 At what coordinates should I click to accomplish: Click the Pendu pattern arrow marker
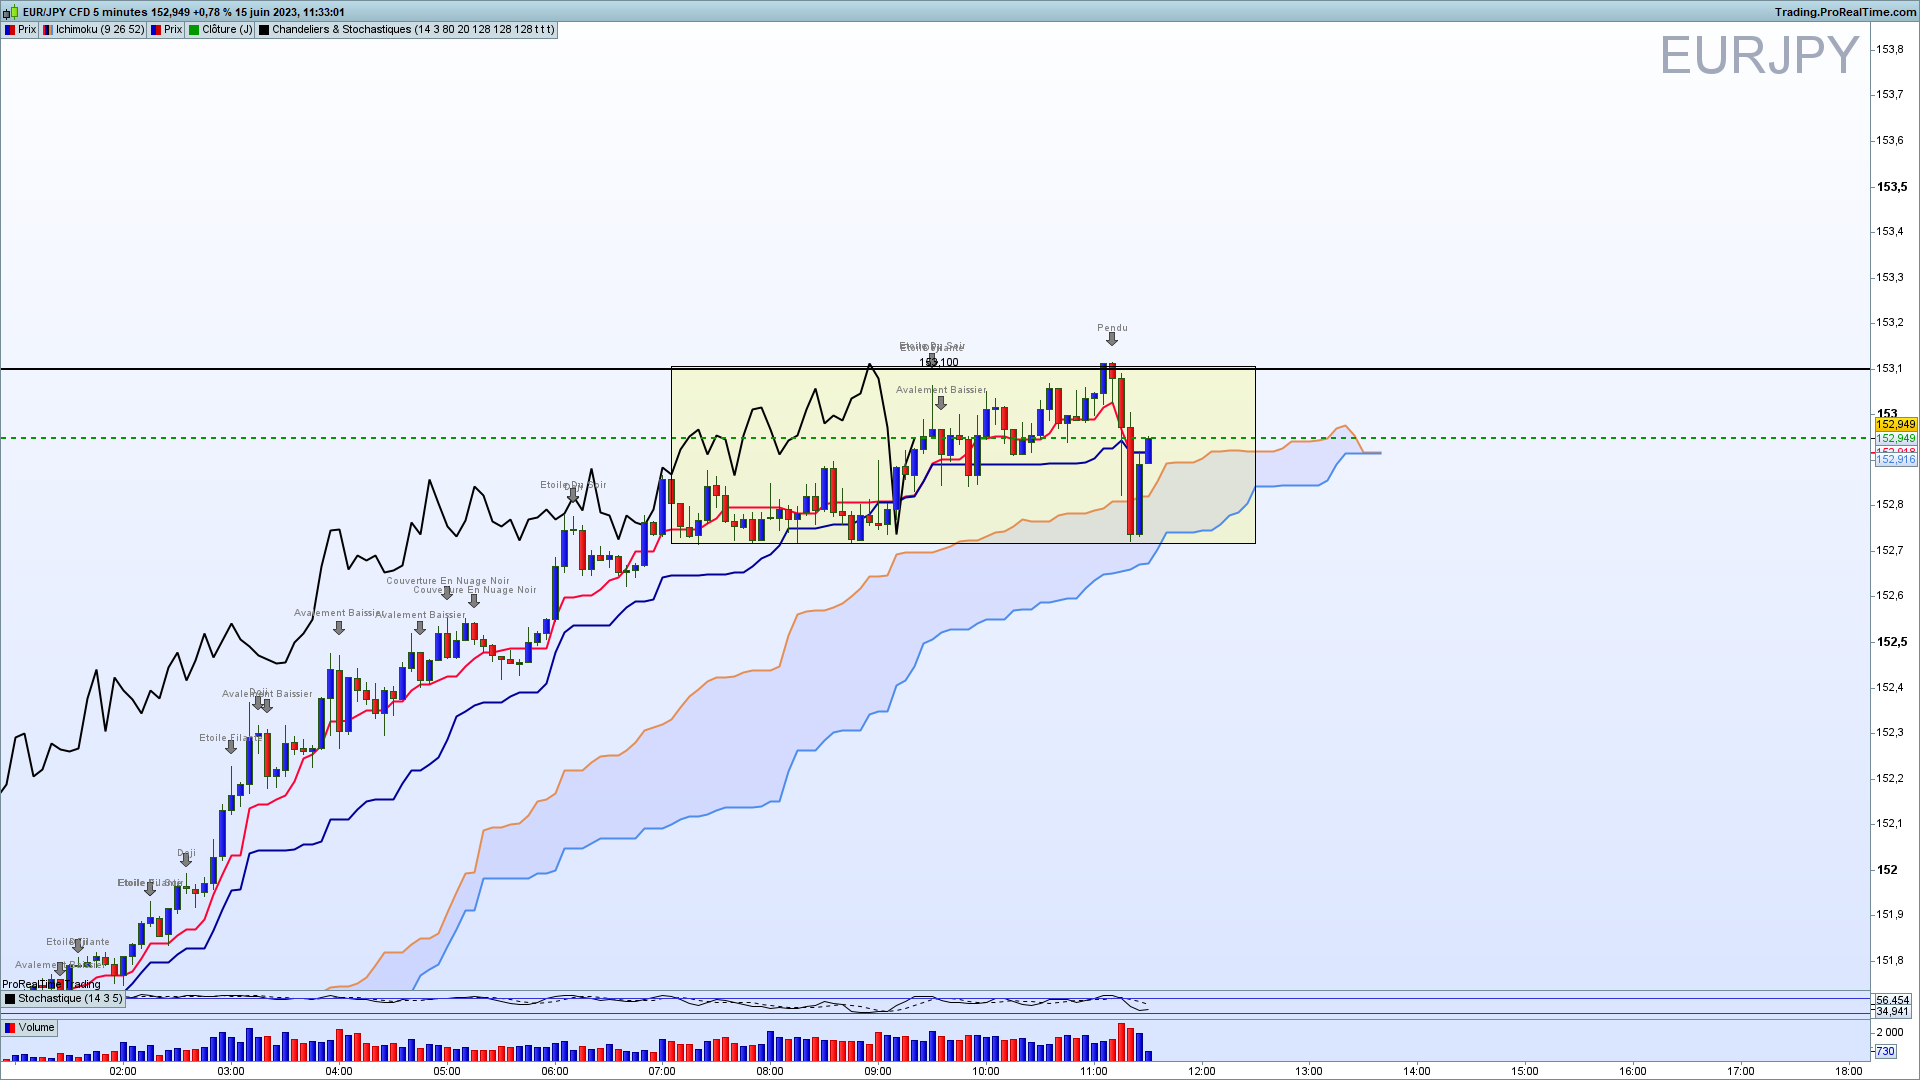coord(1112,340)
